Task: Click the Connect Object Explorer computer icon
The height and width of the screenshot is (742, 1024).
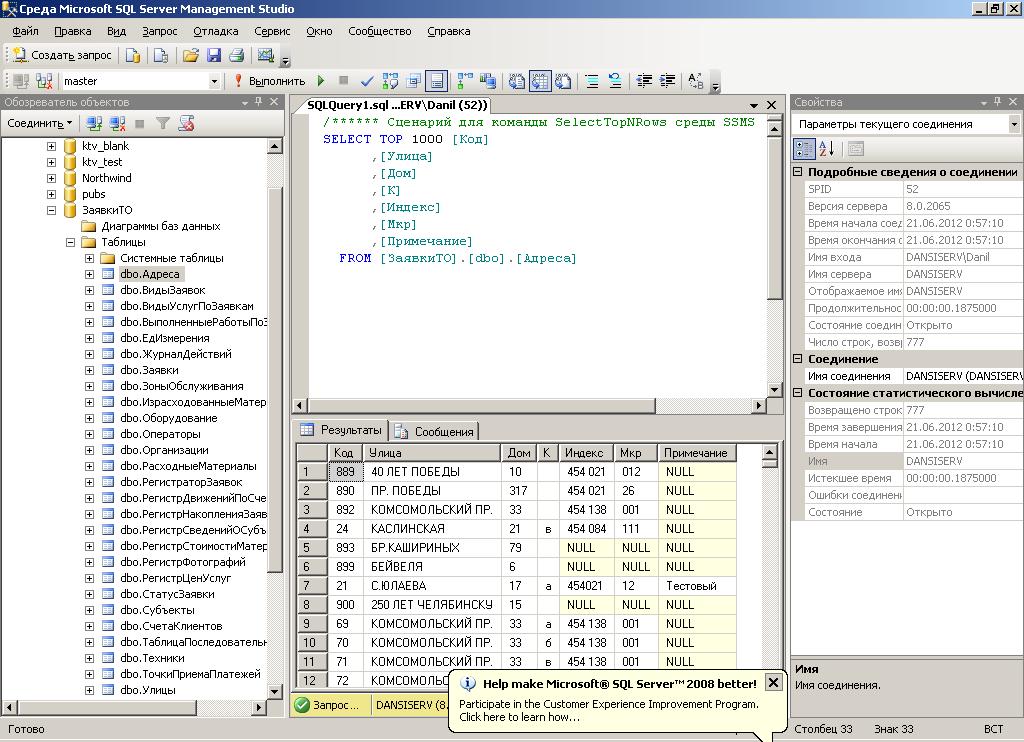Action: (94, 123)
